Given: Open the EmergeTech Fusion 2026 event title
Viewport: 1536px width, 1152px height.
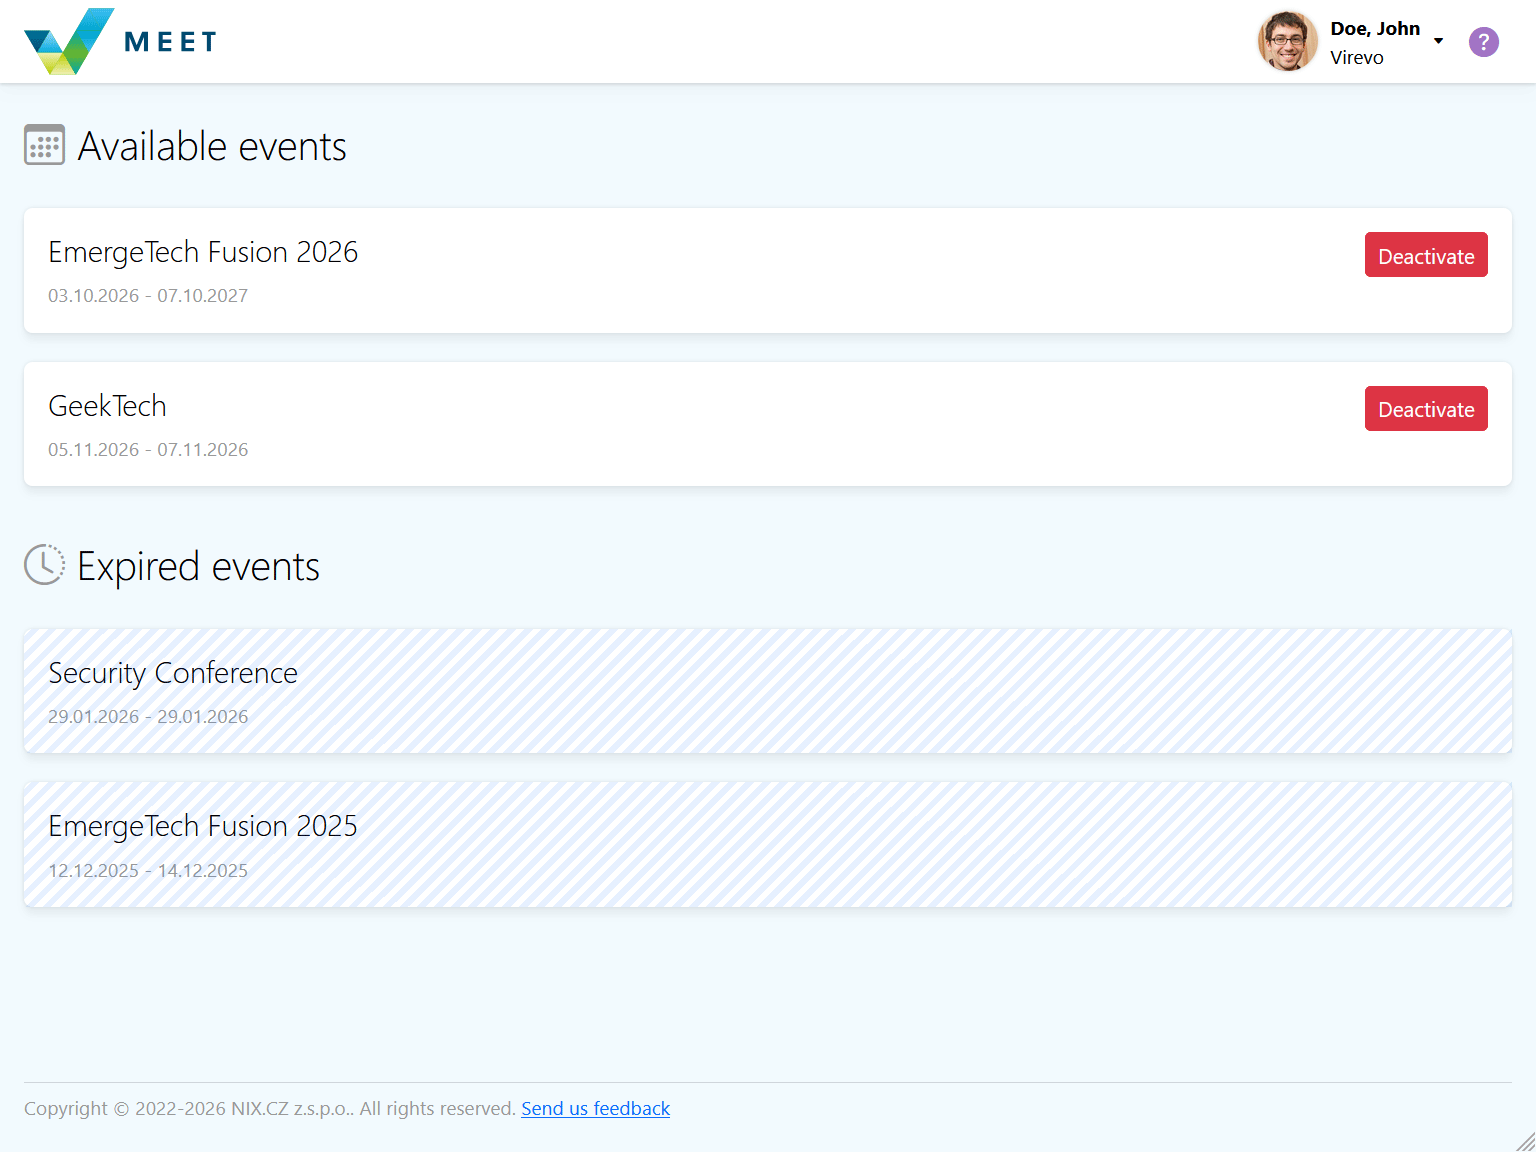Looking at the screenshot, I should click(x=203, y=252).
